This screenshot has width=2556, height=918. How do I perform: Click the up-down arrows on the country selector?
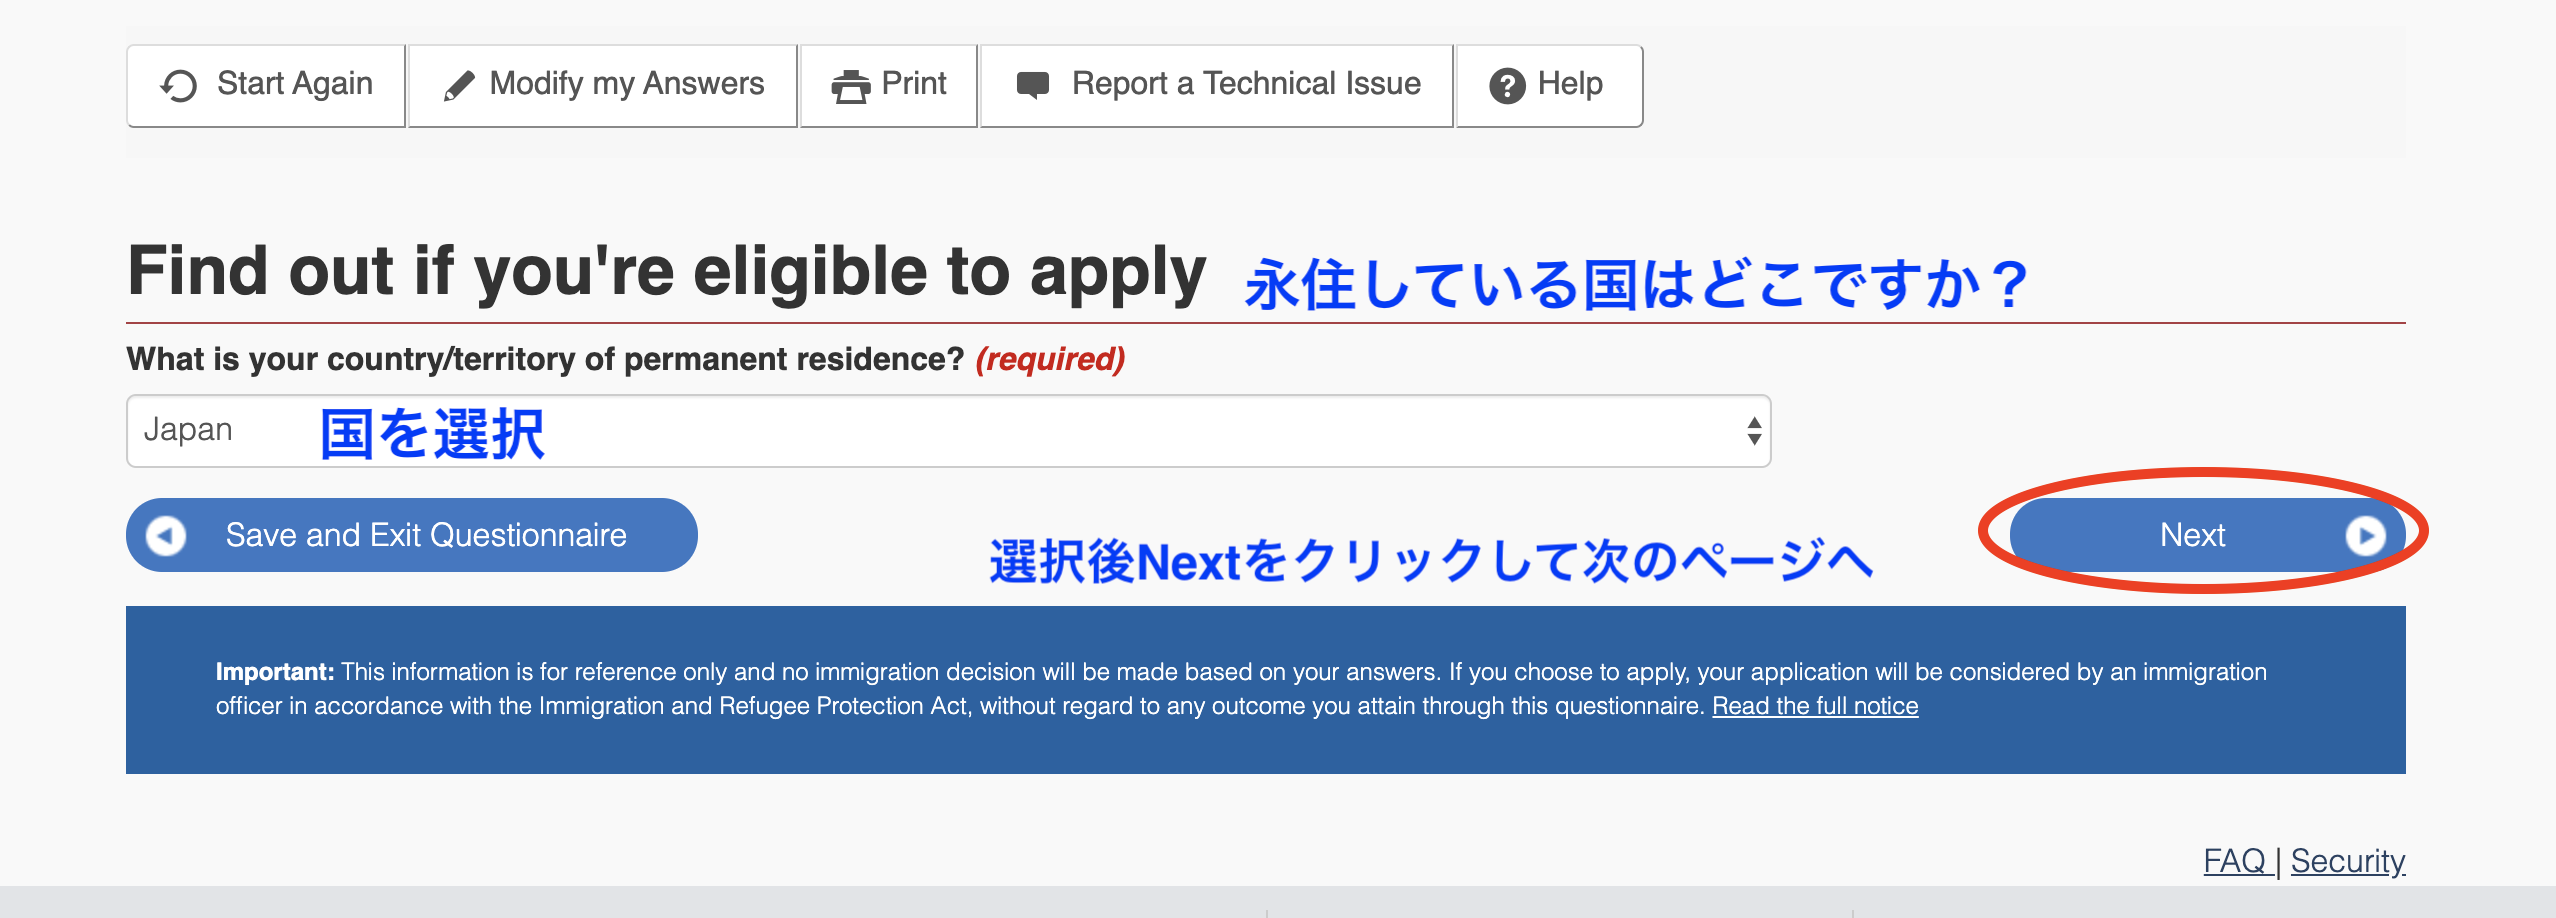click(x=1753, y=431)
